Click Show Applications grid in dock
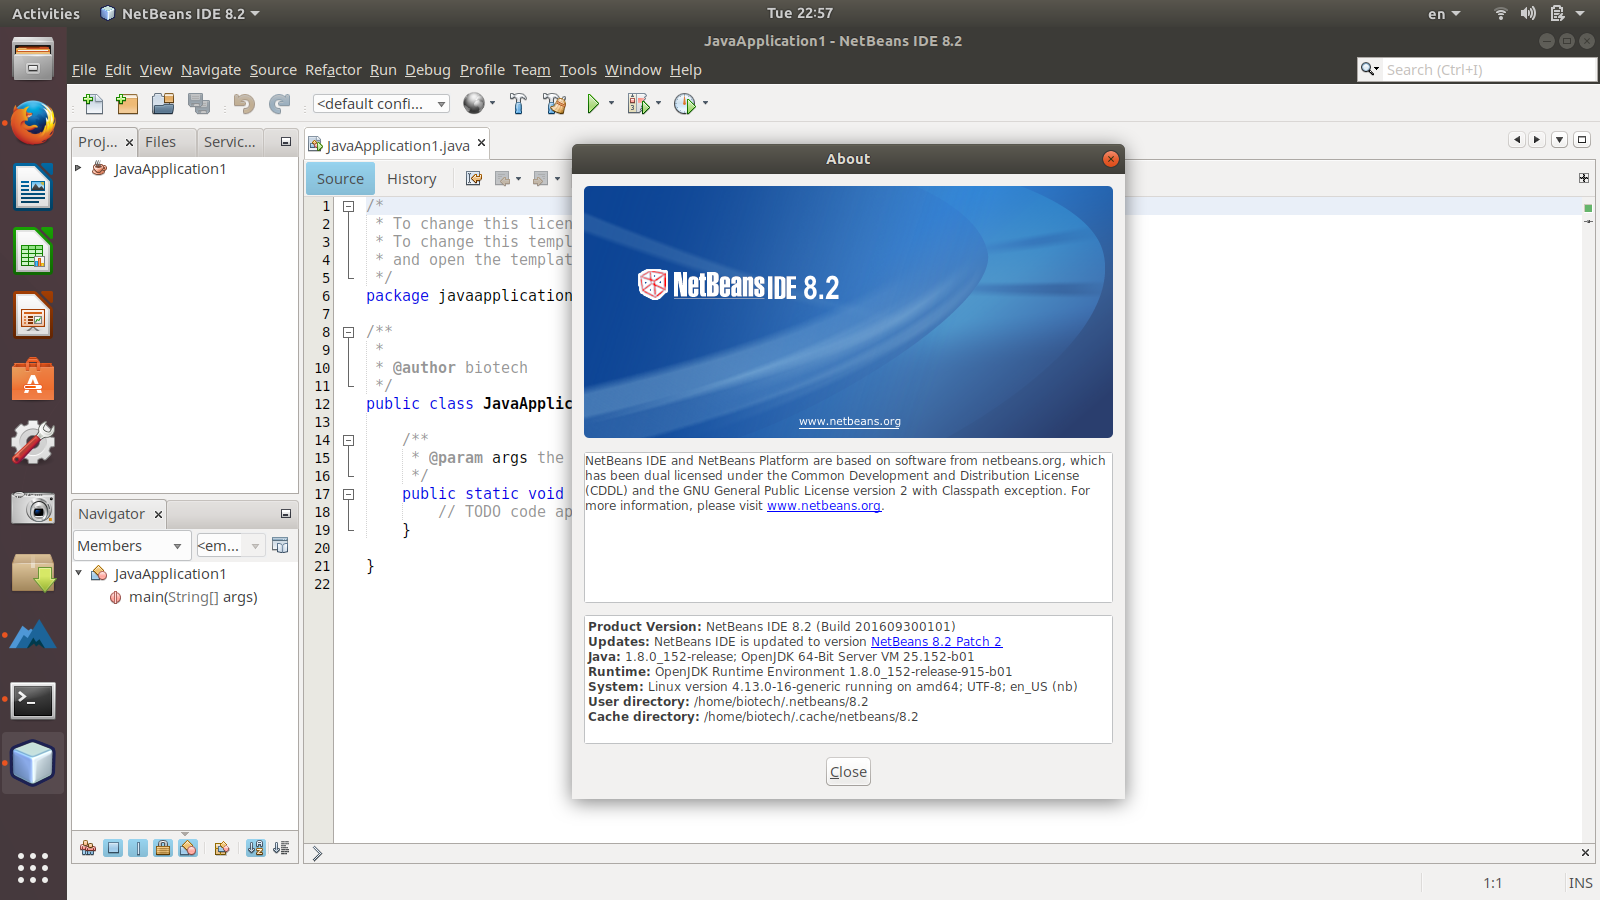The width and height of the screenshot is (1600, 900). tap(33, 867)
